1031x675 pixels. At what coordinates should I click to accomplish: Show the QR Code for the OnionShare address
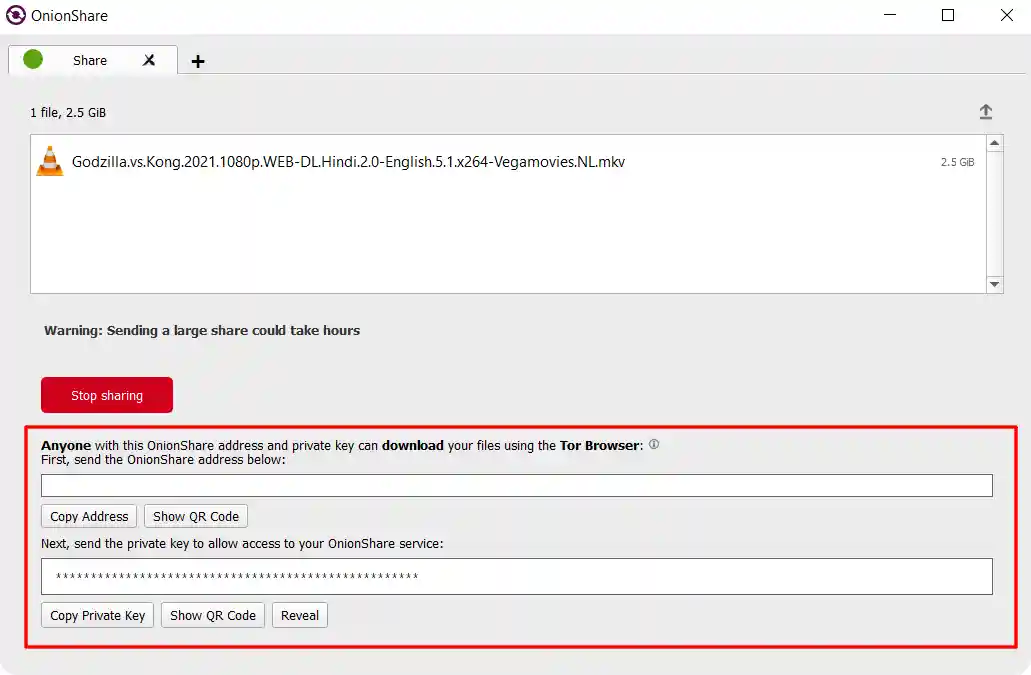[x=195, y=516]
